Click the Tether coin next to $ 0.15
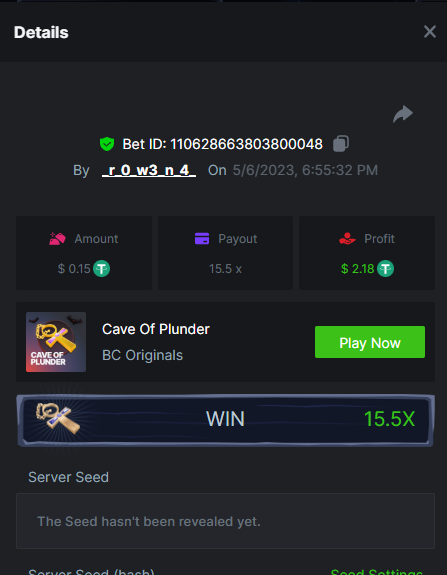 coord(101,269)
